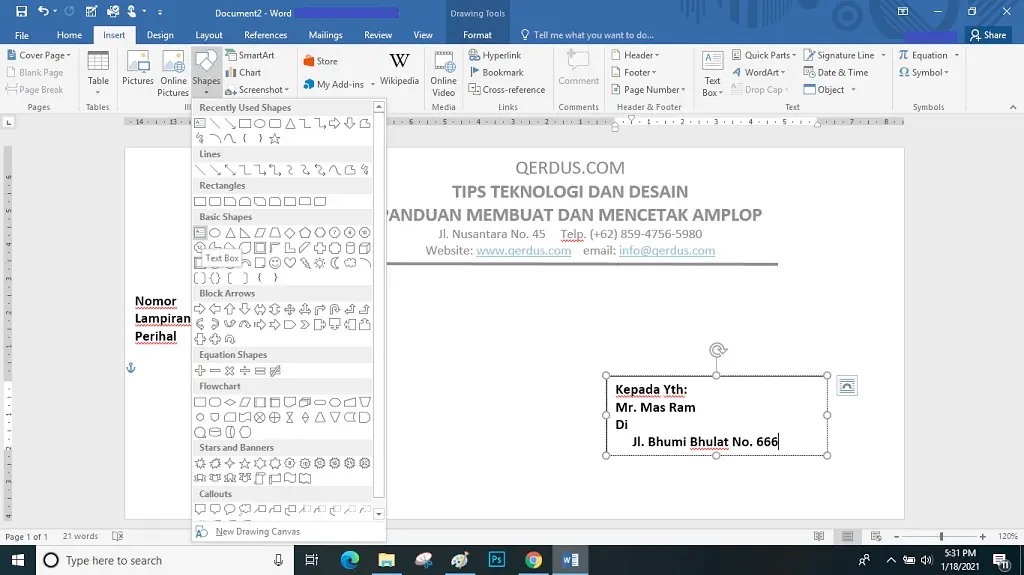Pick the Plus sign in Equation Shapes
1024x575 pixels.
click(200, 370)
